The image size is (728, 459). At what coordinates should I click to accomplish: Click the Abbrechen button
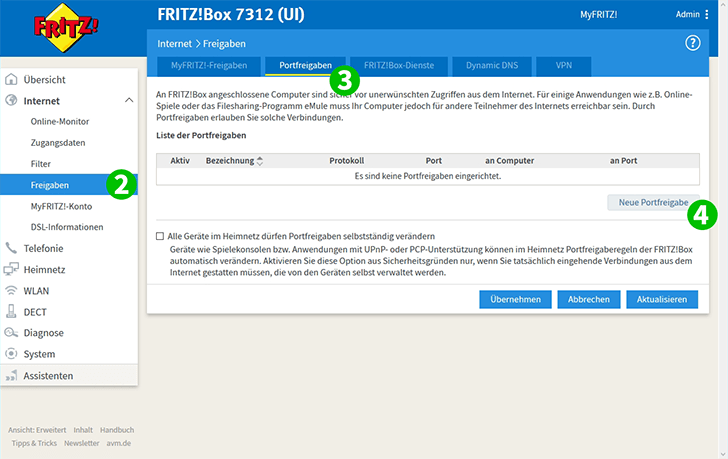point(589,299)
